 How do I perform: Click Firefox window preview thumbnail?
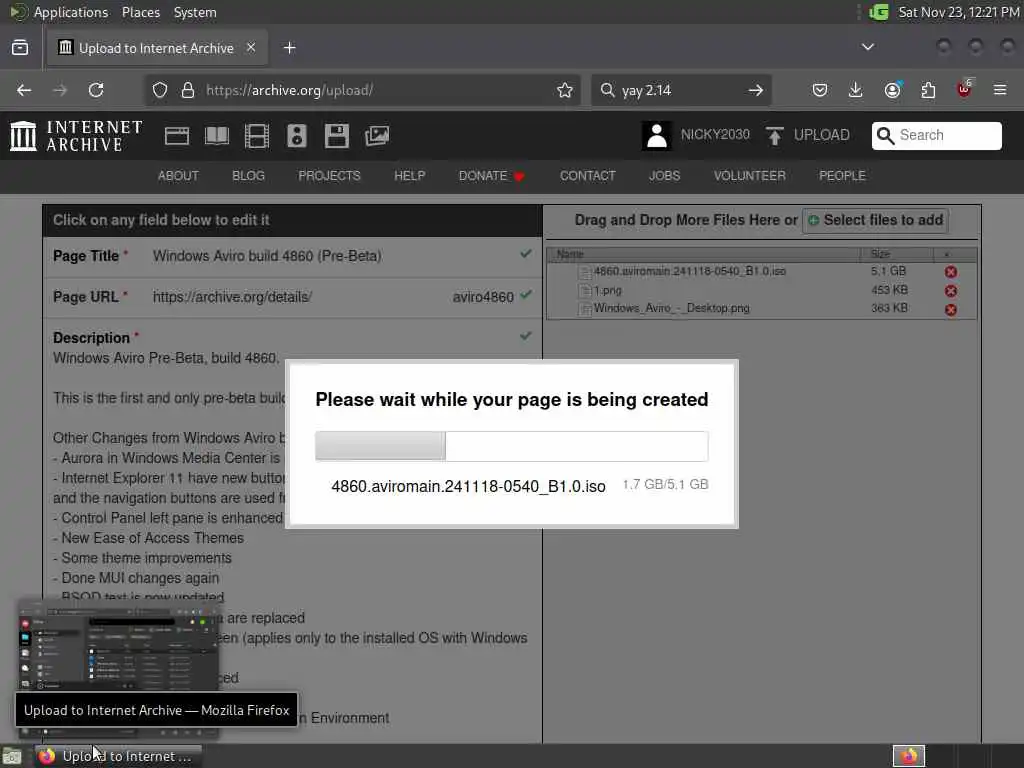[118, 645]
